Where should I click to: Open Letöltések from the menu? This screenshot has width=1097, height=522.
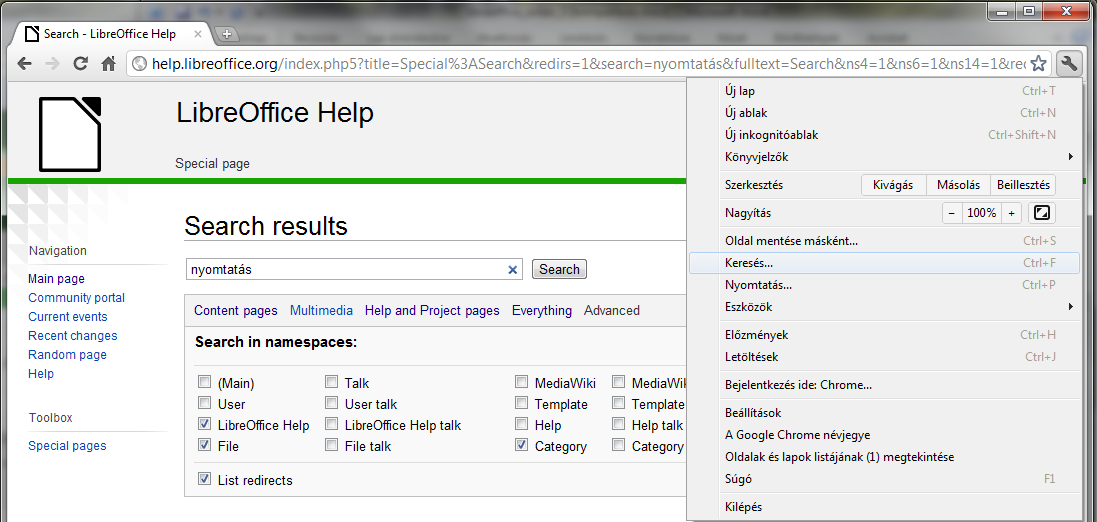(884, 357)
